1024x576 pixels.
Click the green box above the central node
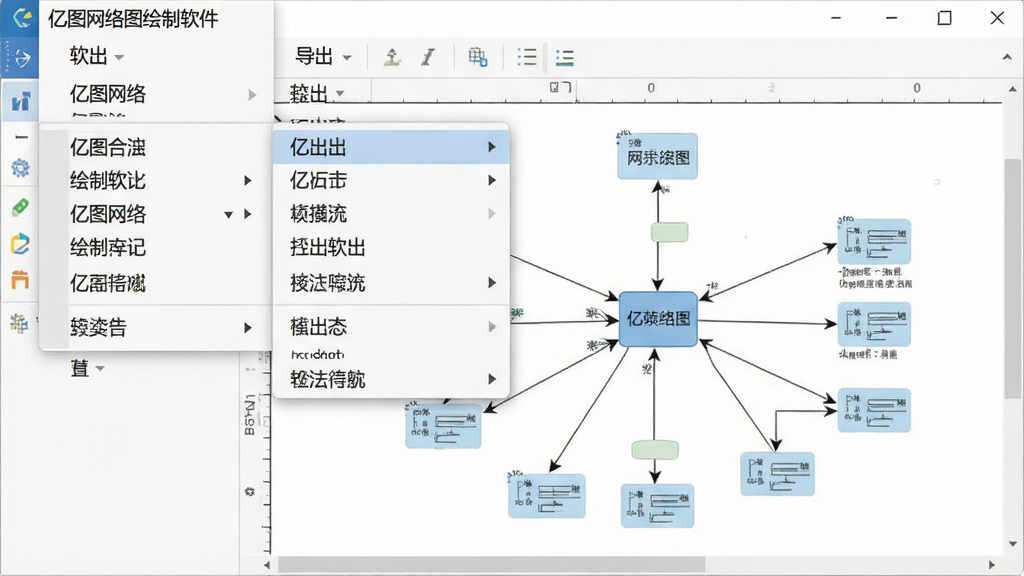coord(669,232)
